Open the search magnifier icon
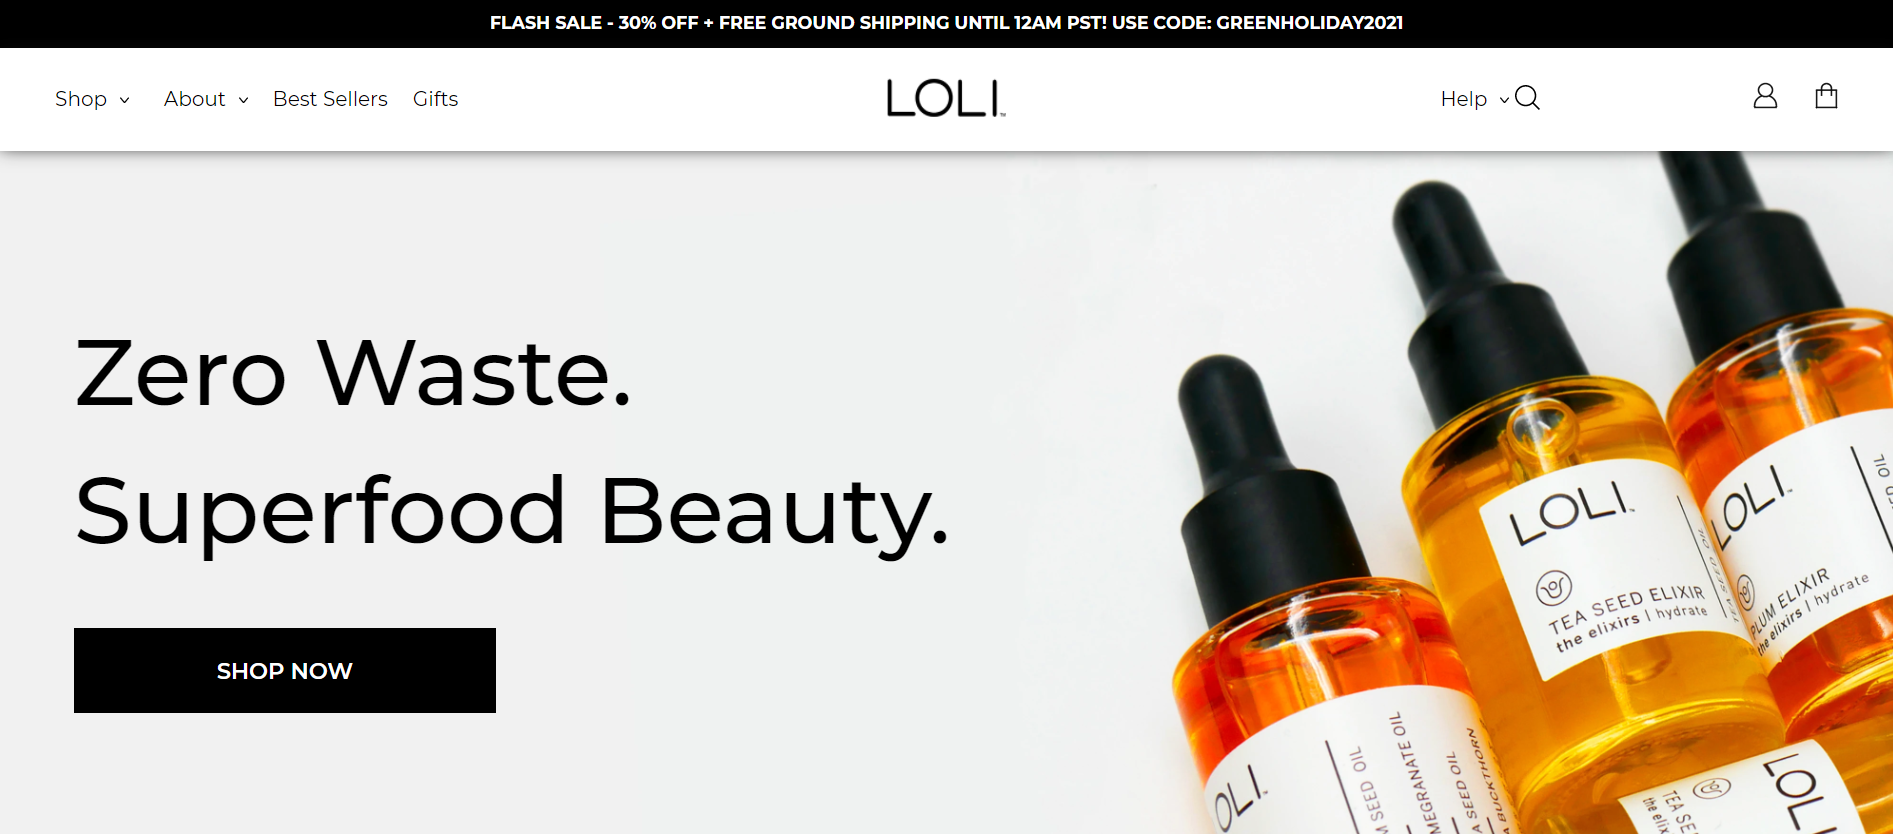This screenshot has width=1893, height=834. pyautogui.click(x=1527, y=98)
